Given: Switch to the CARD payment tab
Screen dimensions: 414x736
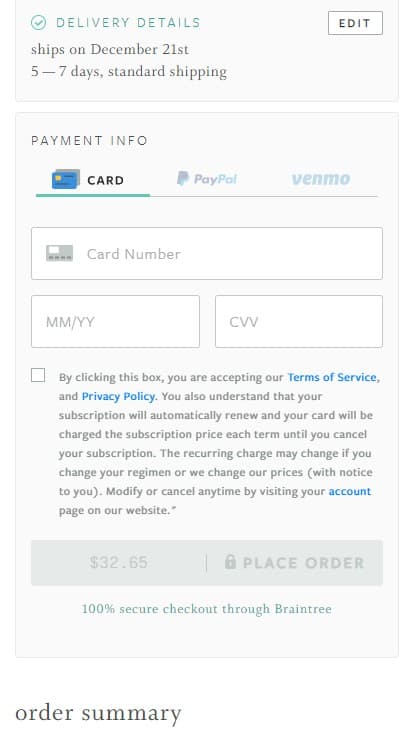Looking at the screenshot, I should click(93, 180).
